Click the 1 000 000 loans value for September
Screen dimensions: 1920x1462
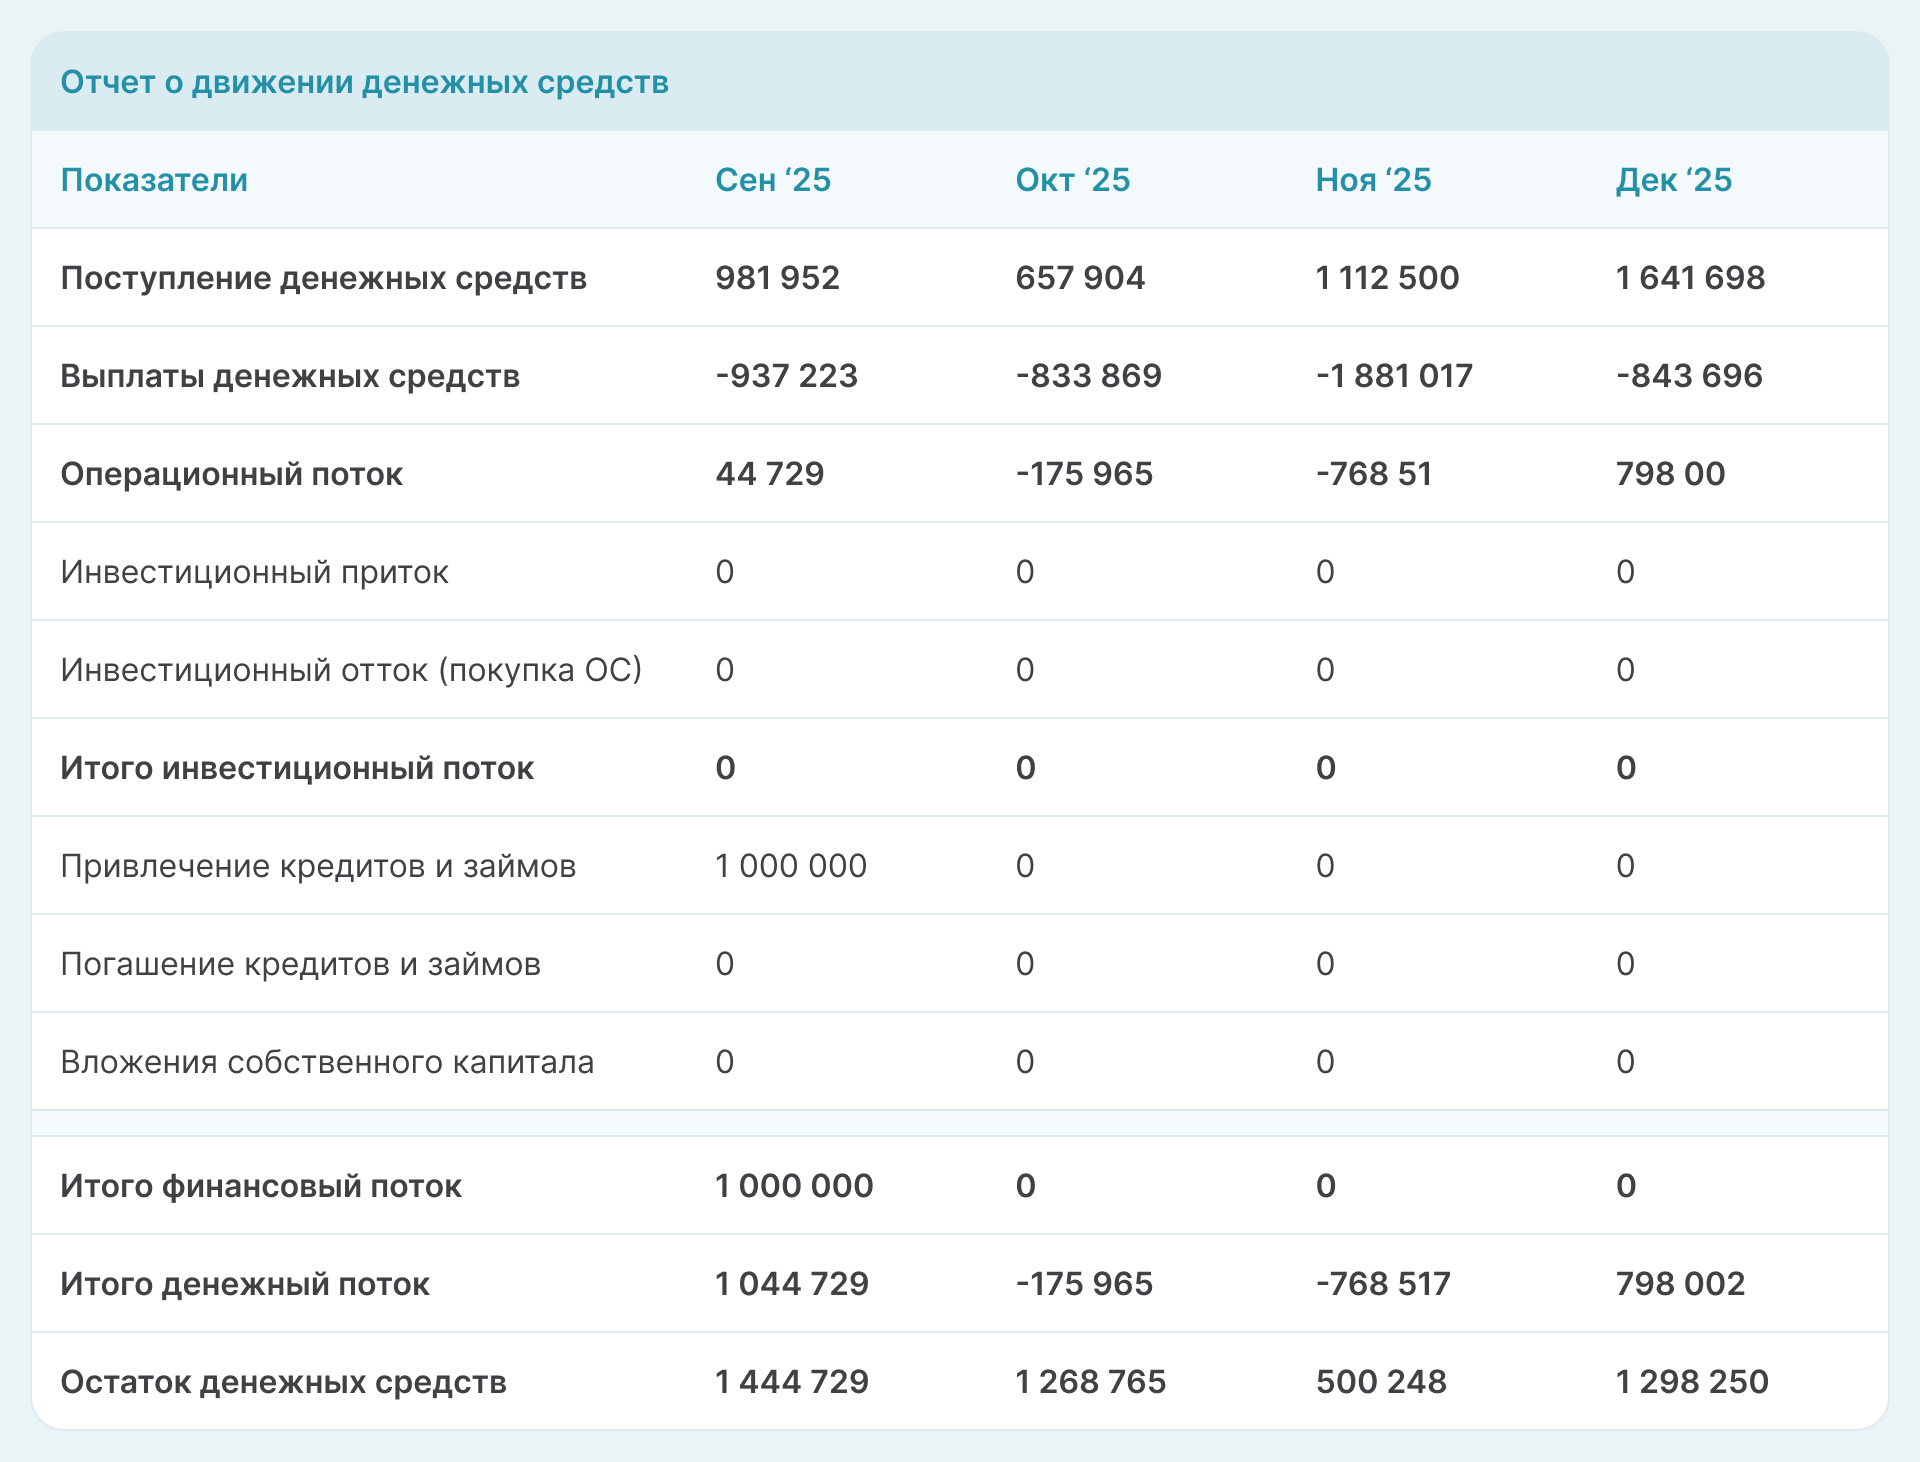coord(791,866)
